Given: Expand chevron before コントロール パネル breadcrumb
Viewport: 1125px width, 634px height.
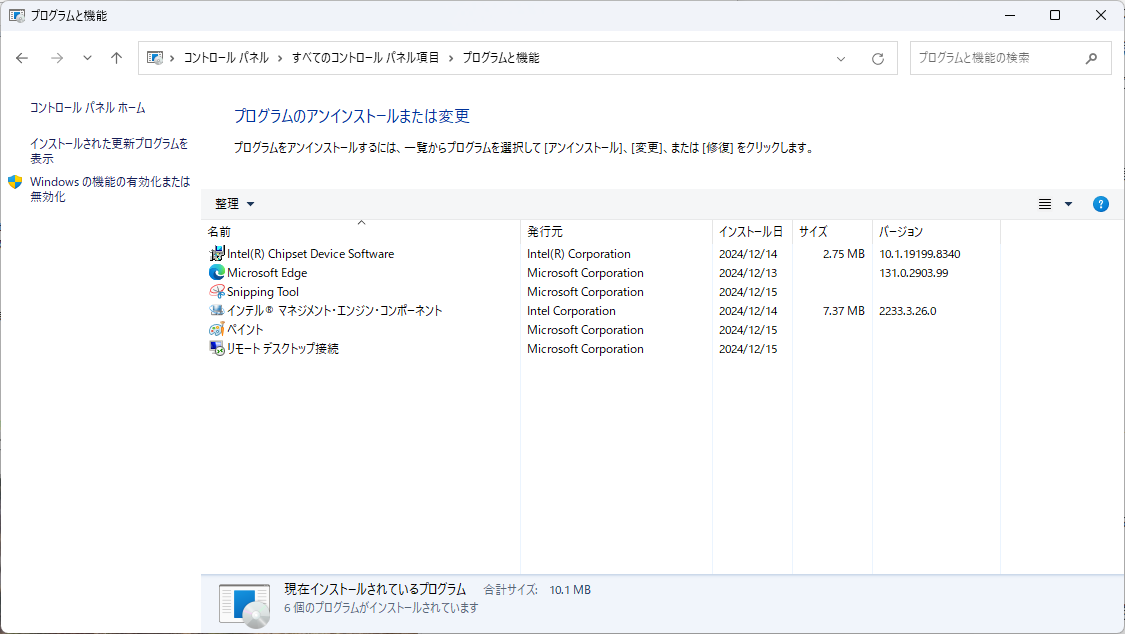Looking at the screenshot, I should pos(172,58).
